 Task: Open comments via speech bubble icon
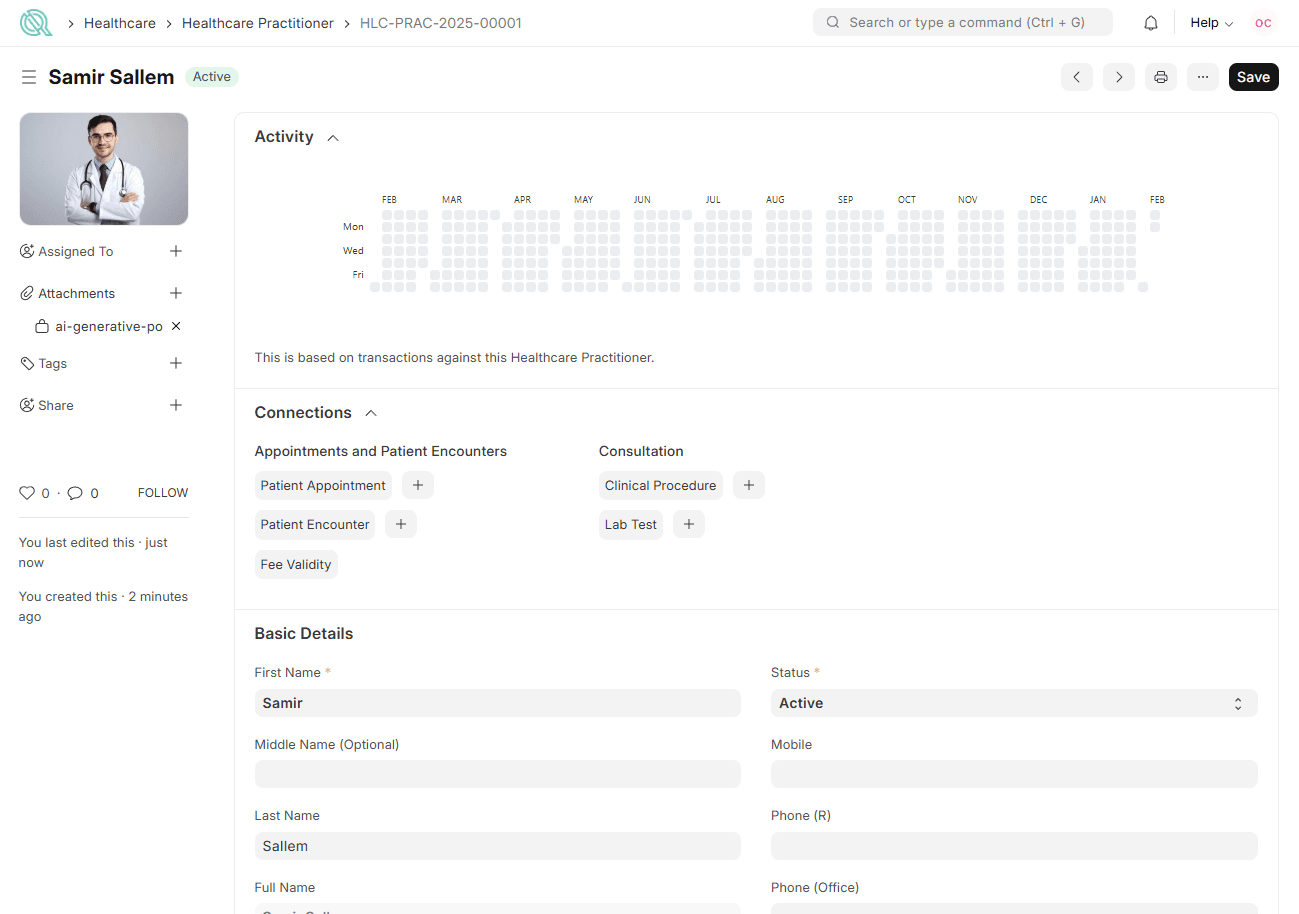point(75,493)
